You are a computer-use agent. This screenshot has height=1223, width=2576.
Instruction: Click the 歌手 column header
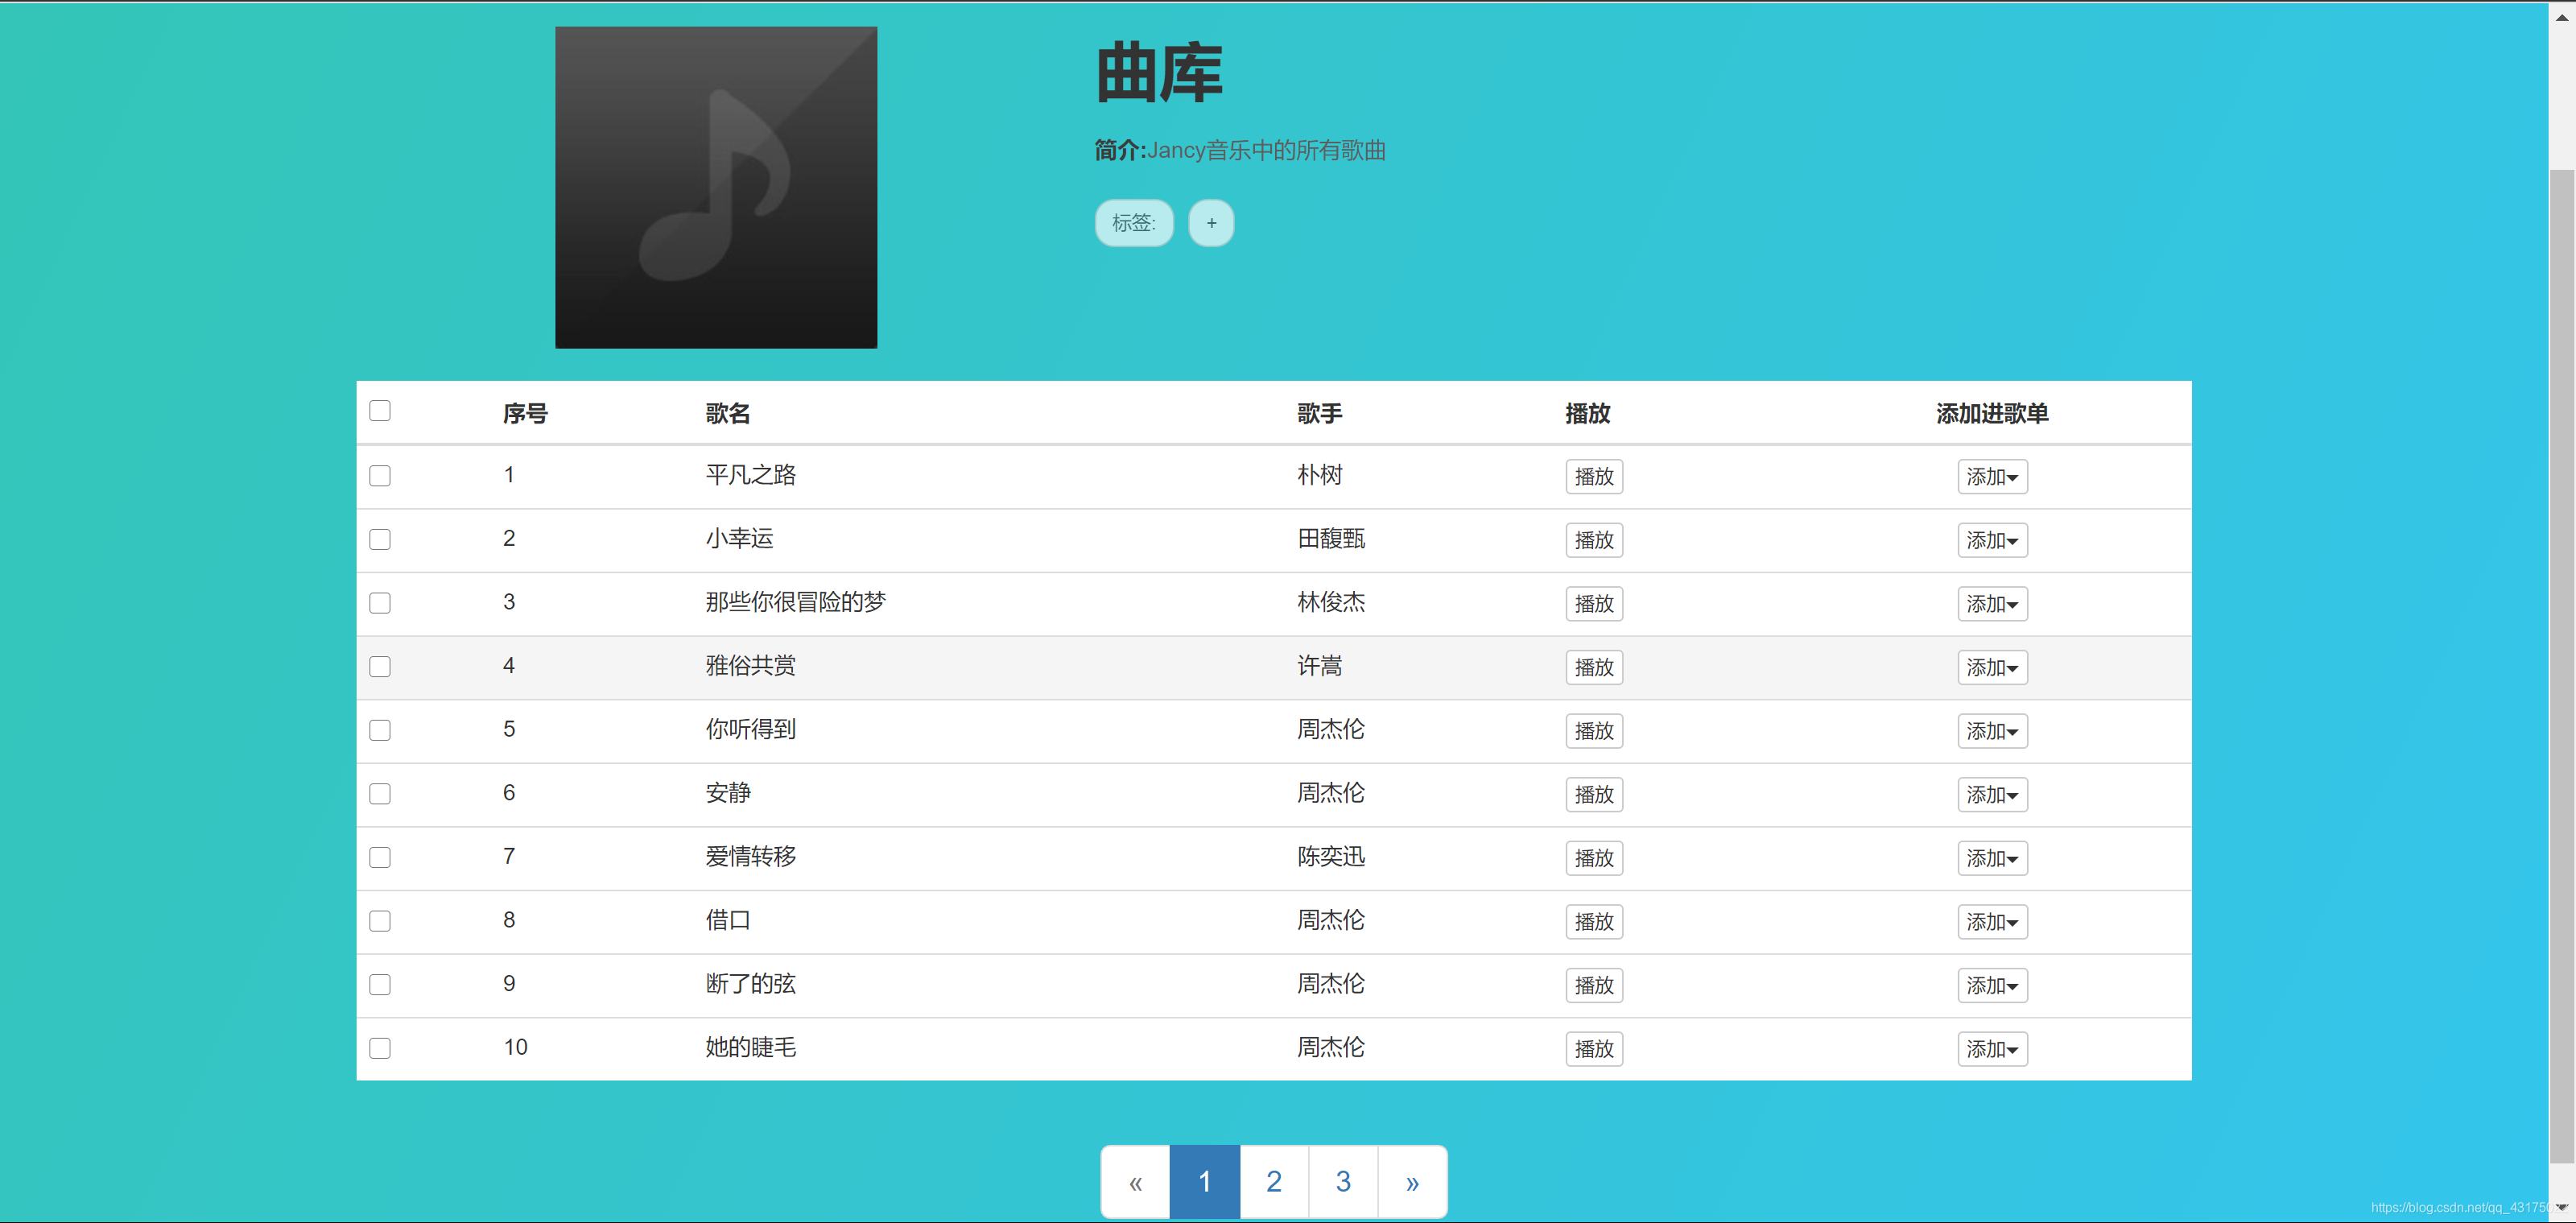1320,413
